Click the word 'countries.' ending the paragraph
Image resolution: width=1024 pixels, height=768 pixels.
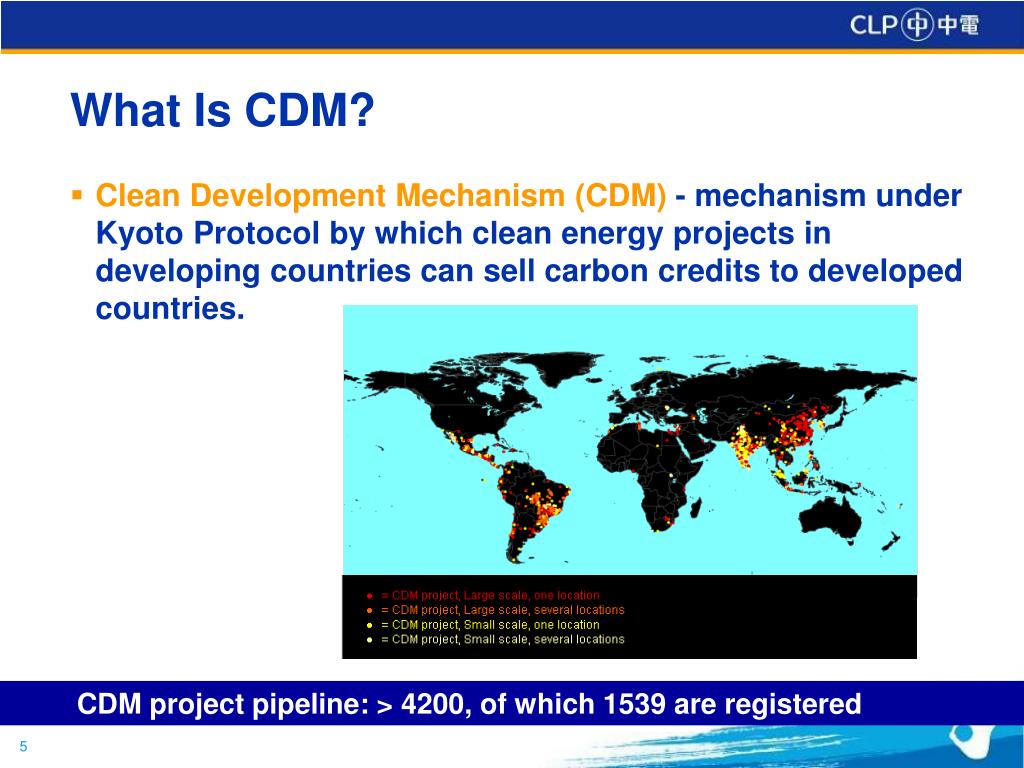170,308
